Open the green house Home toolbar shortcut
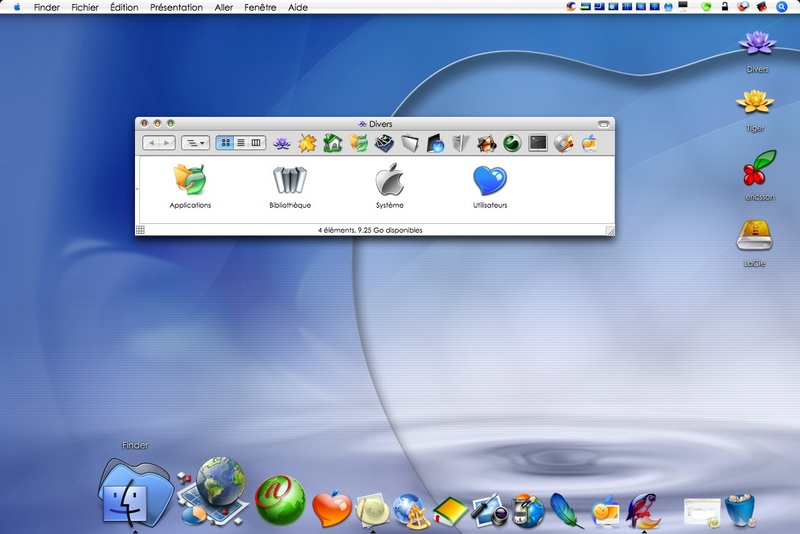 pyautogui.click(x=333, y=143)
